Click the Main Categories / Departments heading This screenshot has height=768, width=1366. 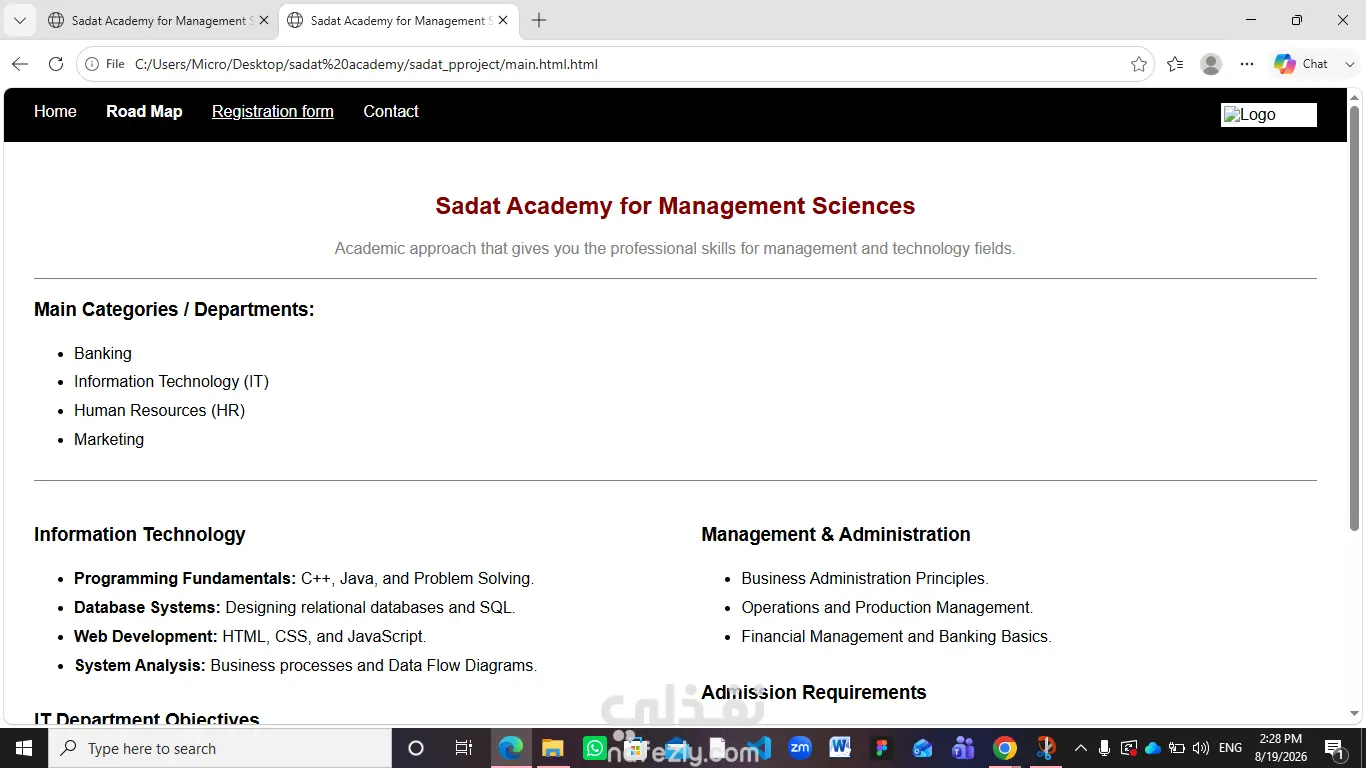(x=174, y=309)
